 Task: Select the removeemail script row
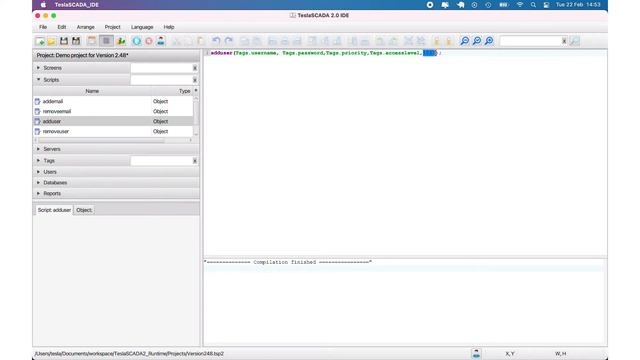point(113,111)
